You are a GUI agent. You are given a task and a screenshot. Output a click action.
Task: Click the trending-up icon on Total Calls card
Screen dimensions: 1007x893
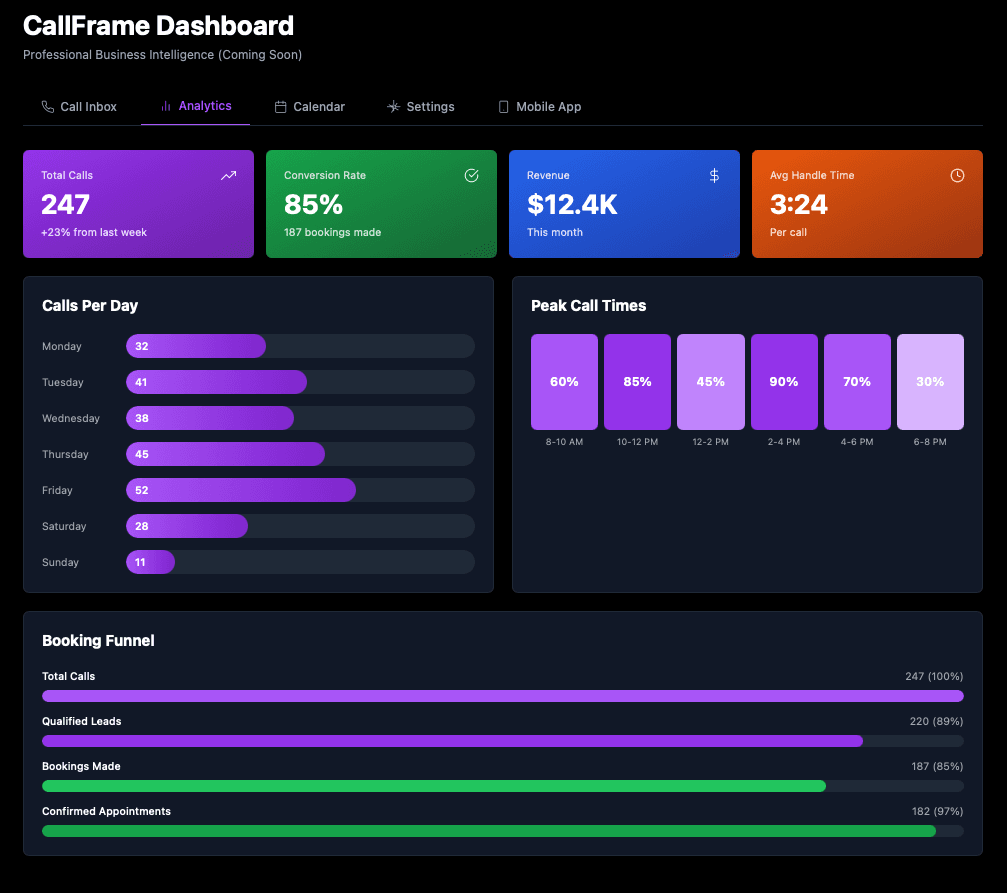click(x=228, y=175)
